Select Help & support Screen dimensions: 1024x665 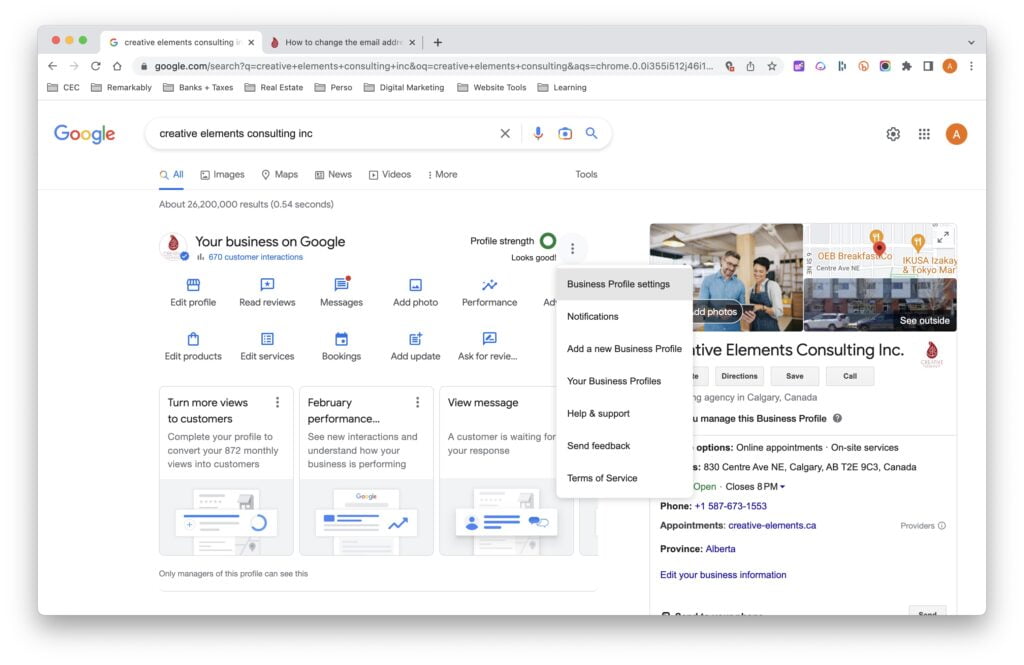(624, 414)
